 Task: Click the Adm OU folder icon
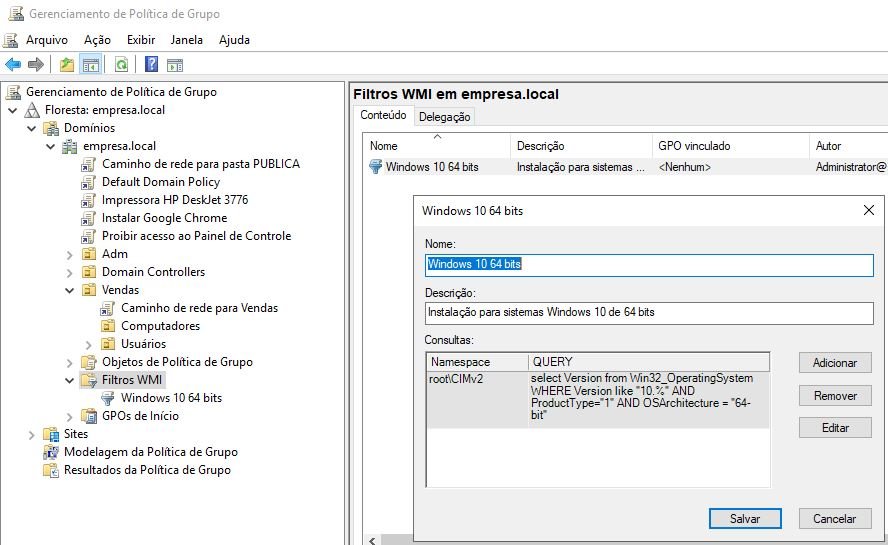(89, 254)
